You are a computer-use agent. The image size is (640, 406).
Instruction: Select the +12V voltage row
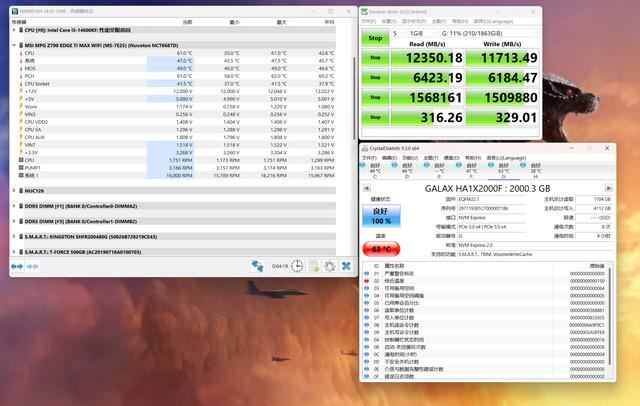pyautogui.click(x=177, y=91)
